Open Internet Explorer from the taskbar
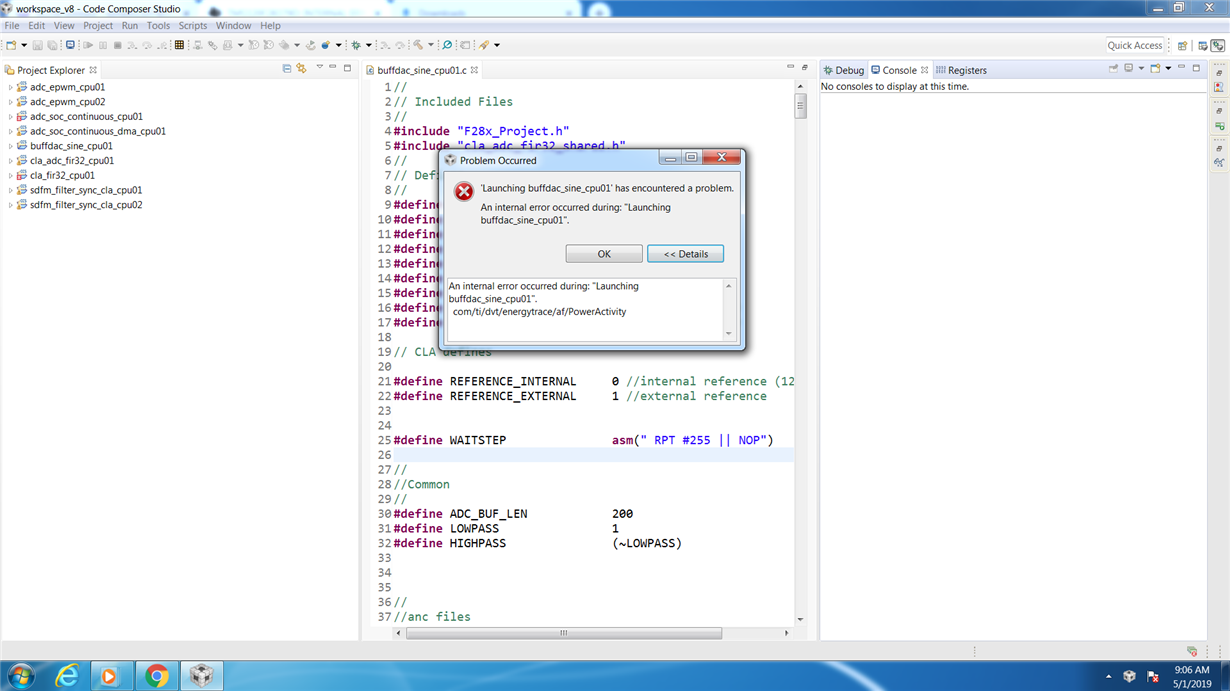 [x=67, y=676]
